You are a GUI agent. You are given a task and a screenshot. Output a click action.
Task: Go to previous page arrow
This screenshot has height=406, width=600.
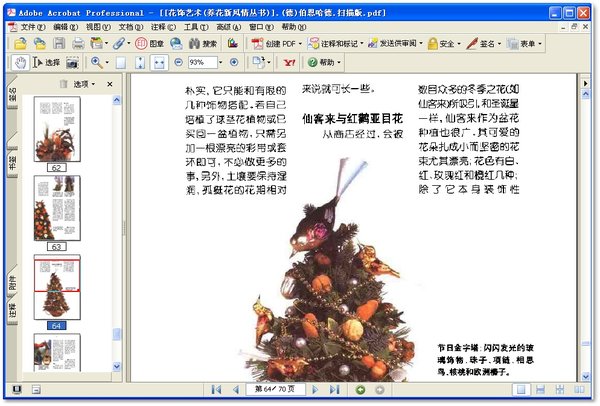(x=236, y=390)
